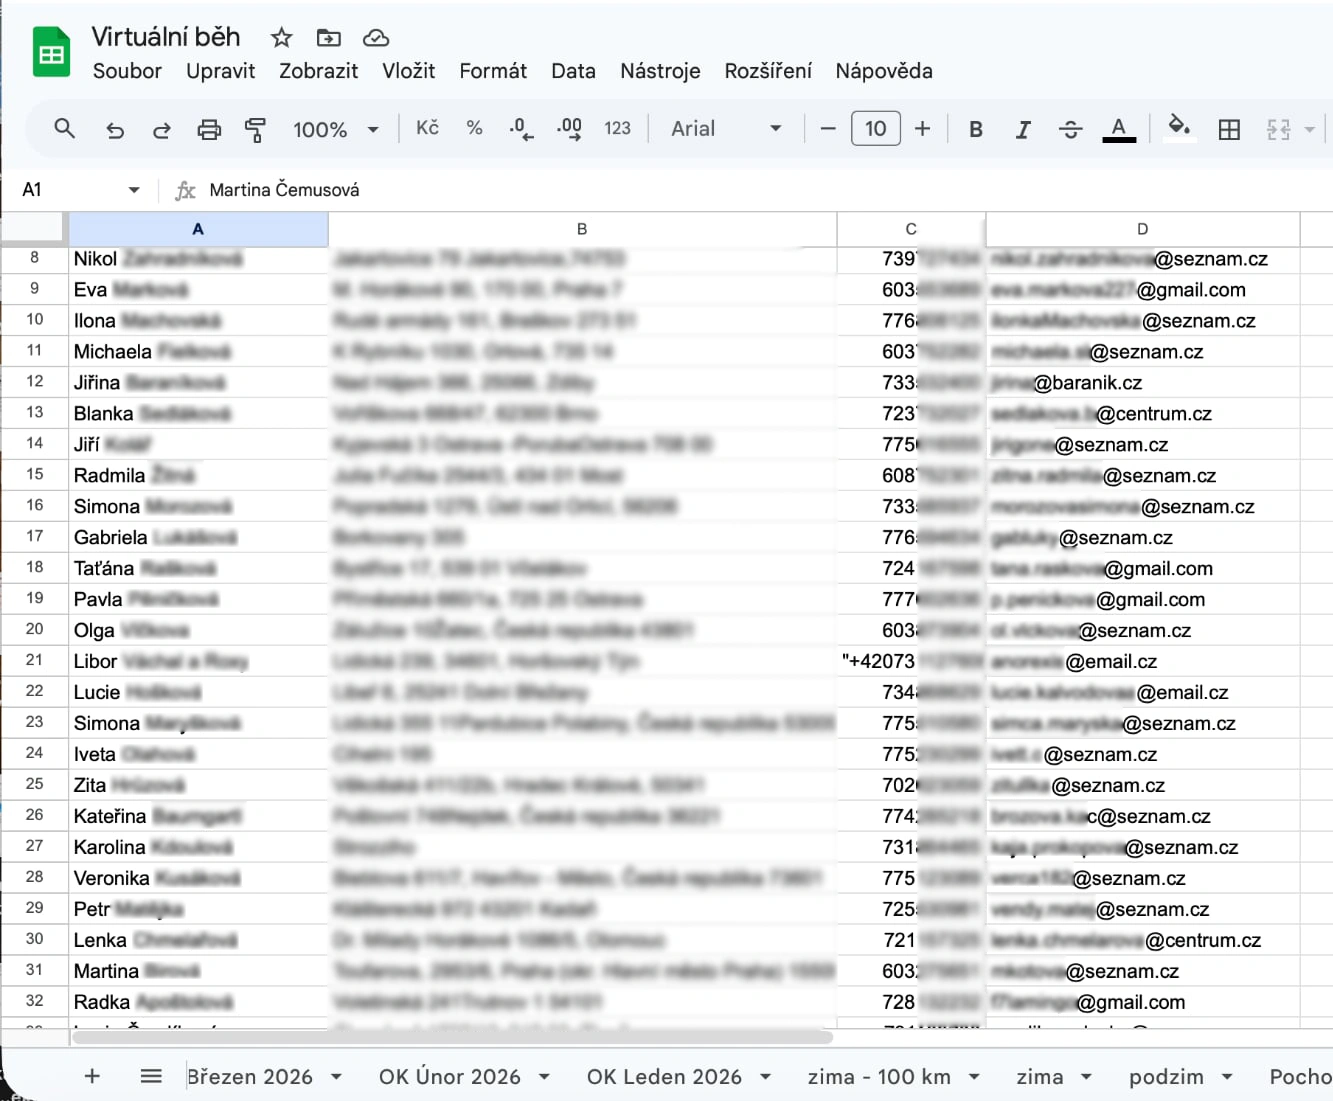The width and height of the screenshot is (1333, 1101).
Task: Switch to the OK Leden 2026 tab
Action: click(x=664, y=1077)
